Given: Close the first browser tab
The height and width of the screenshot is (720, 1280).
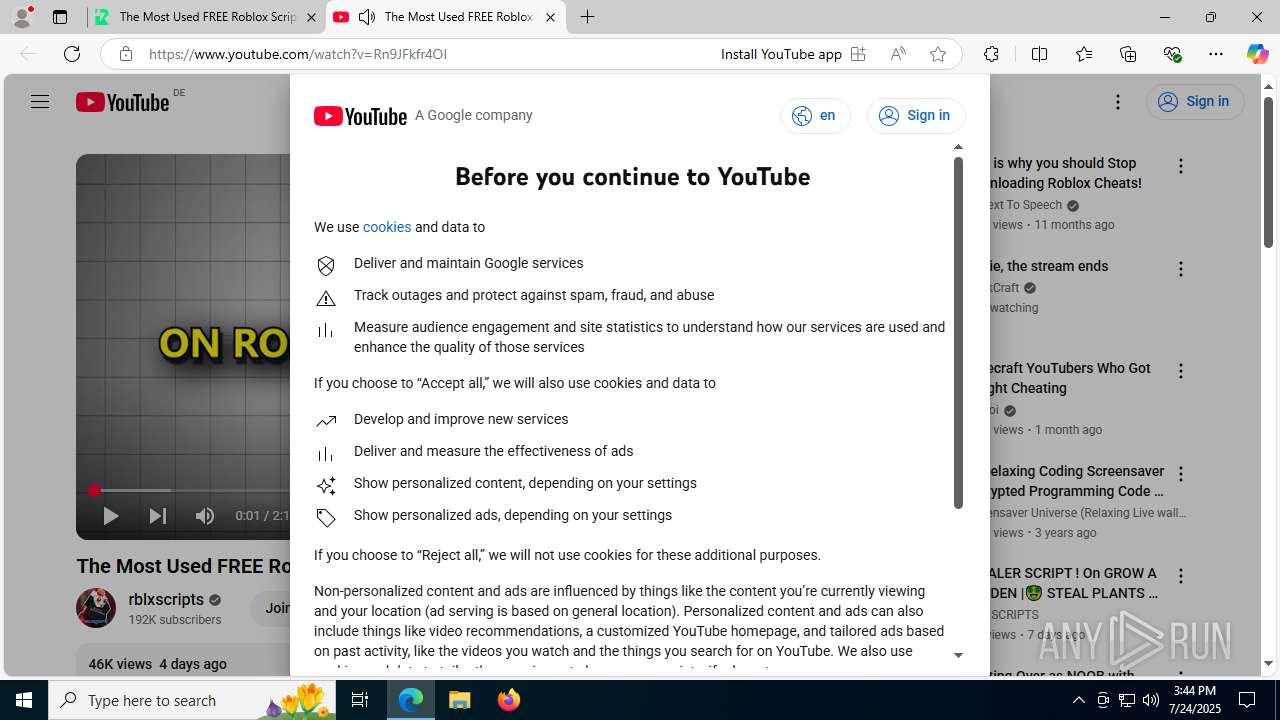Looking at the screenshot, I should (311, 17).
